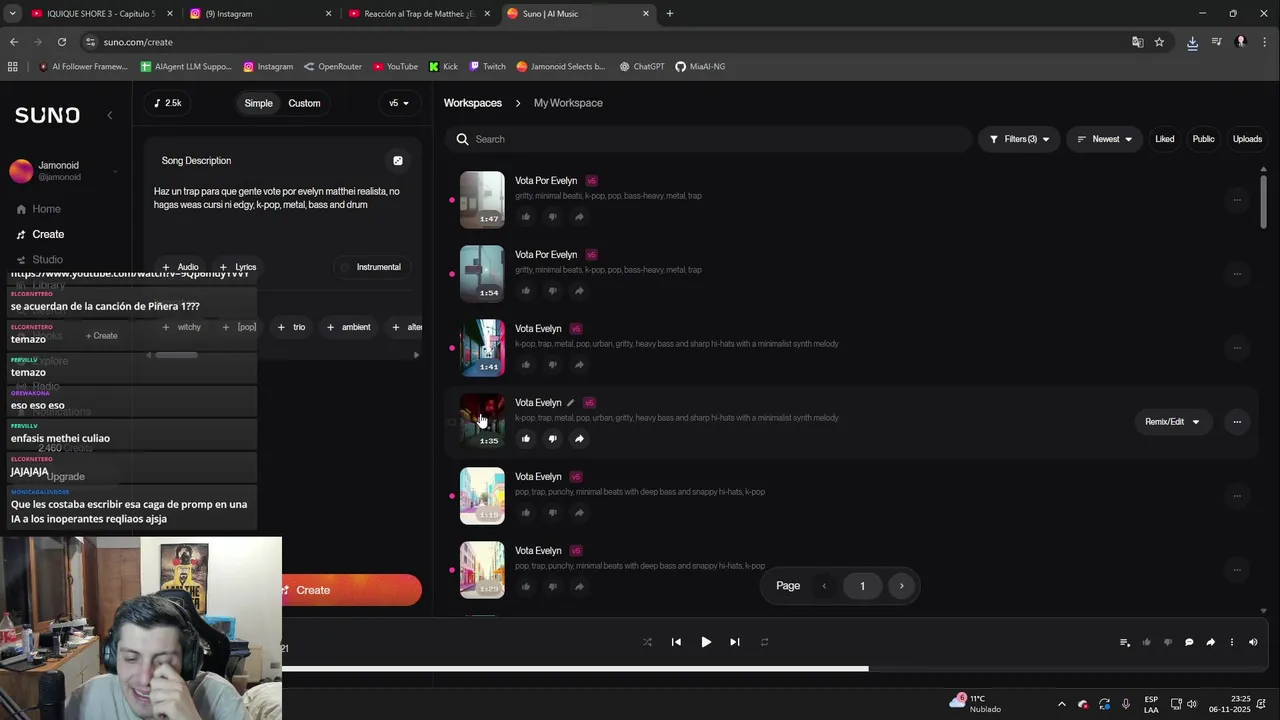Image resolution: width=1280 pixels, height=720 pixels.
Task: Open the Newest sort dropdown
Action: point(1105,139)
